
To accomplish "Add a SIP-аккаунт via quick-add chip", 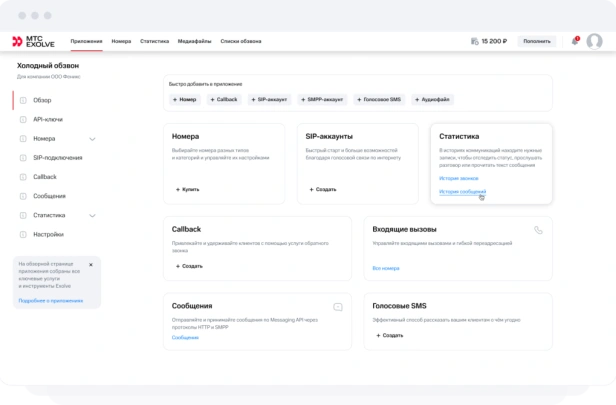I will (x=269, y=99).
